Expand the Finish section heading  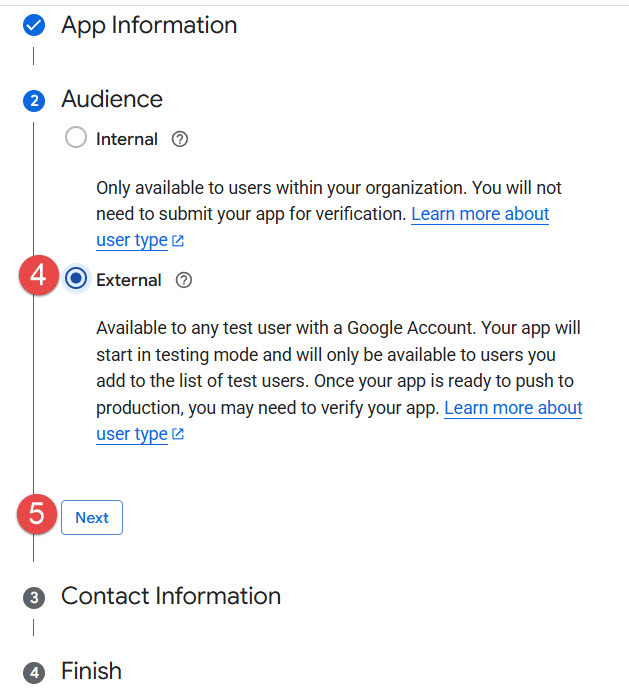click(x=91, y=671)
